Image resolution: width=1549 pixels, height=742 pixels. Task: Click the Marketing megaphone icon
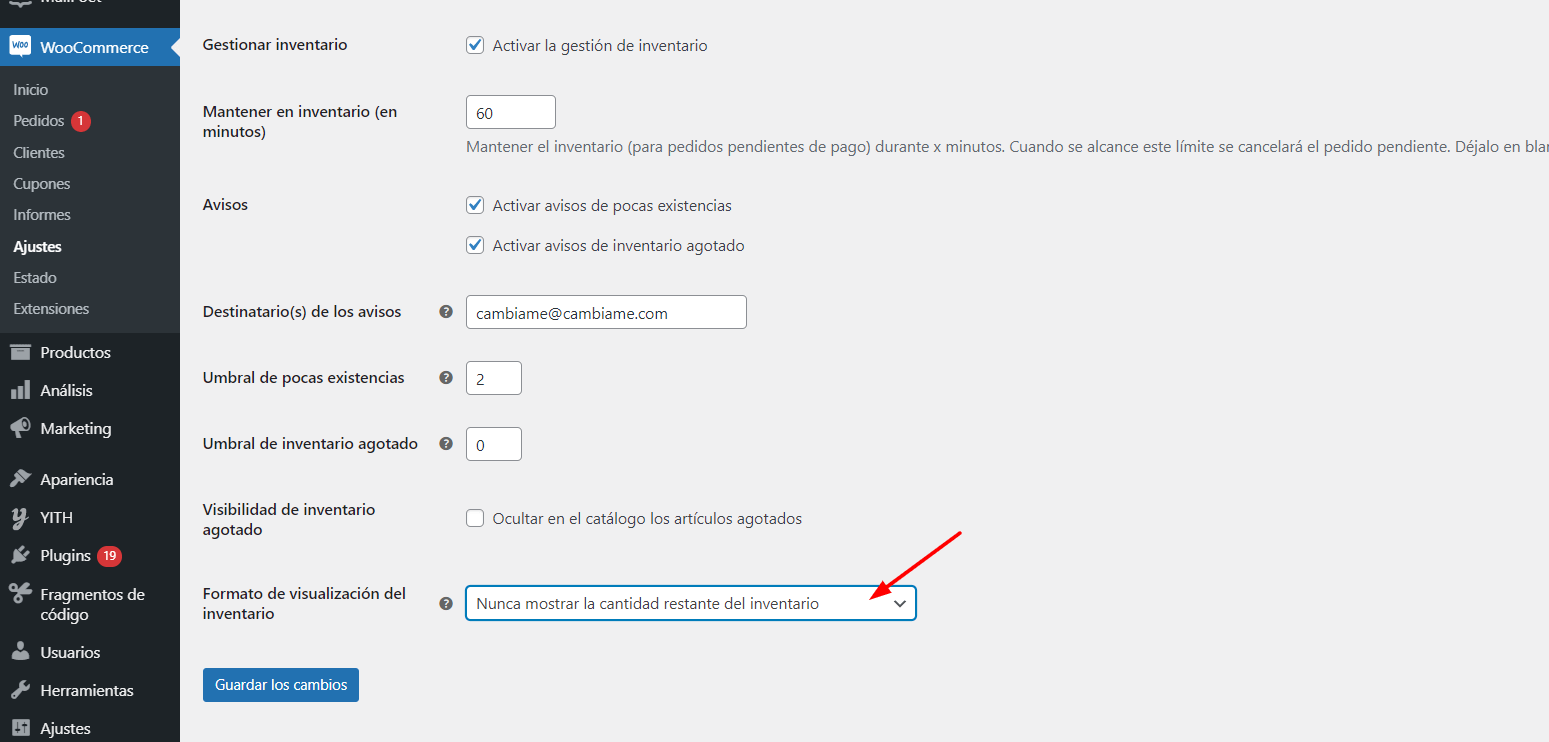[20, 428]
